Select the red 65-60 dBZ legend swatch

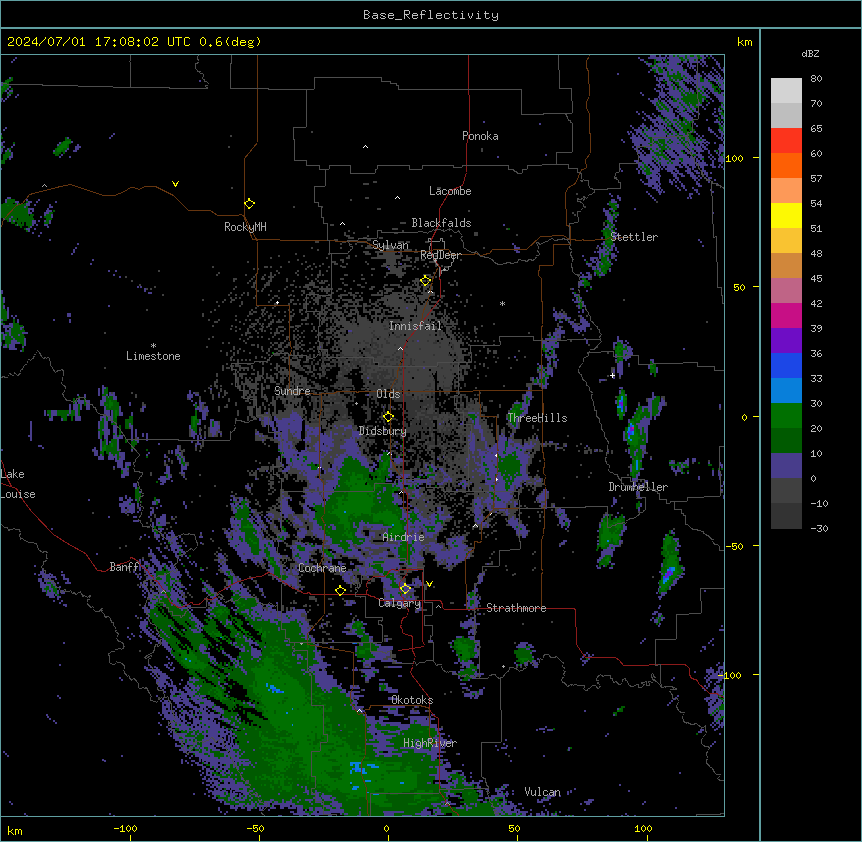[786, 141]
